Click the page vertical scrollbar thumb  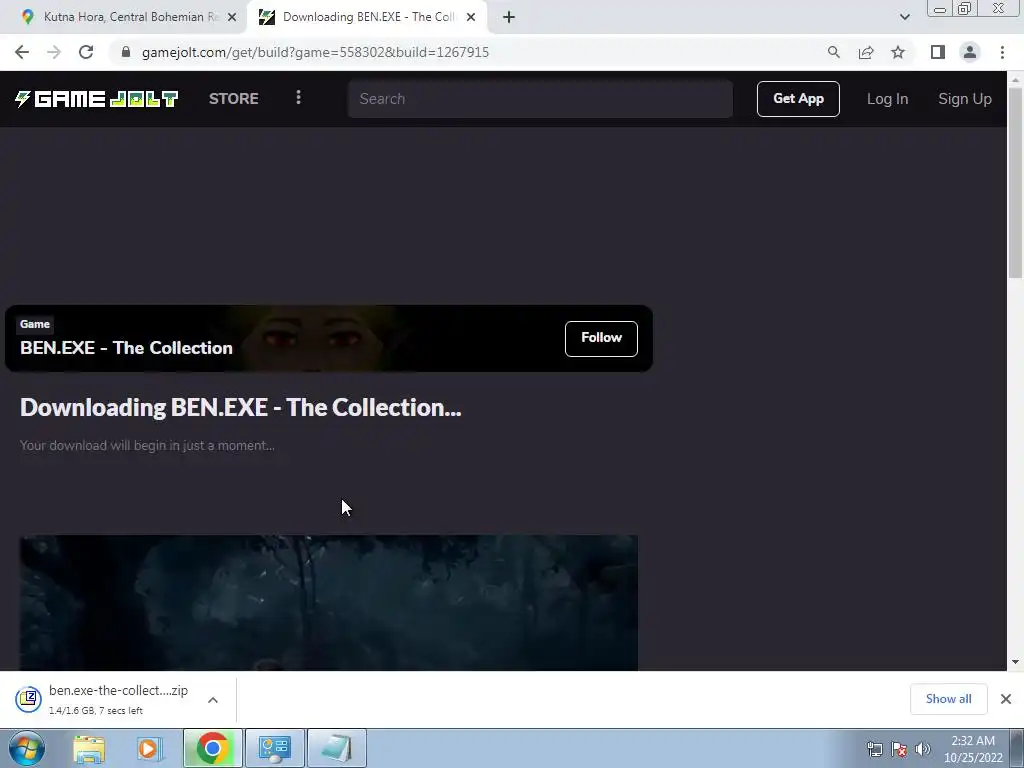pyautogui.click(x=1015, y=183)
